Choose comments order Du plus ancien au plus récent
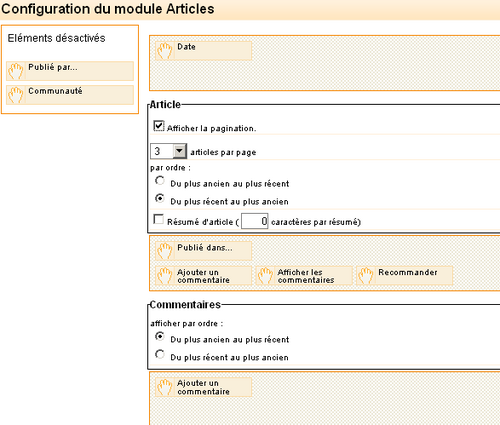Screen dimensions: 500x425 160,336
